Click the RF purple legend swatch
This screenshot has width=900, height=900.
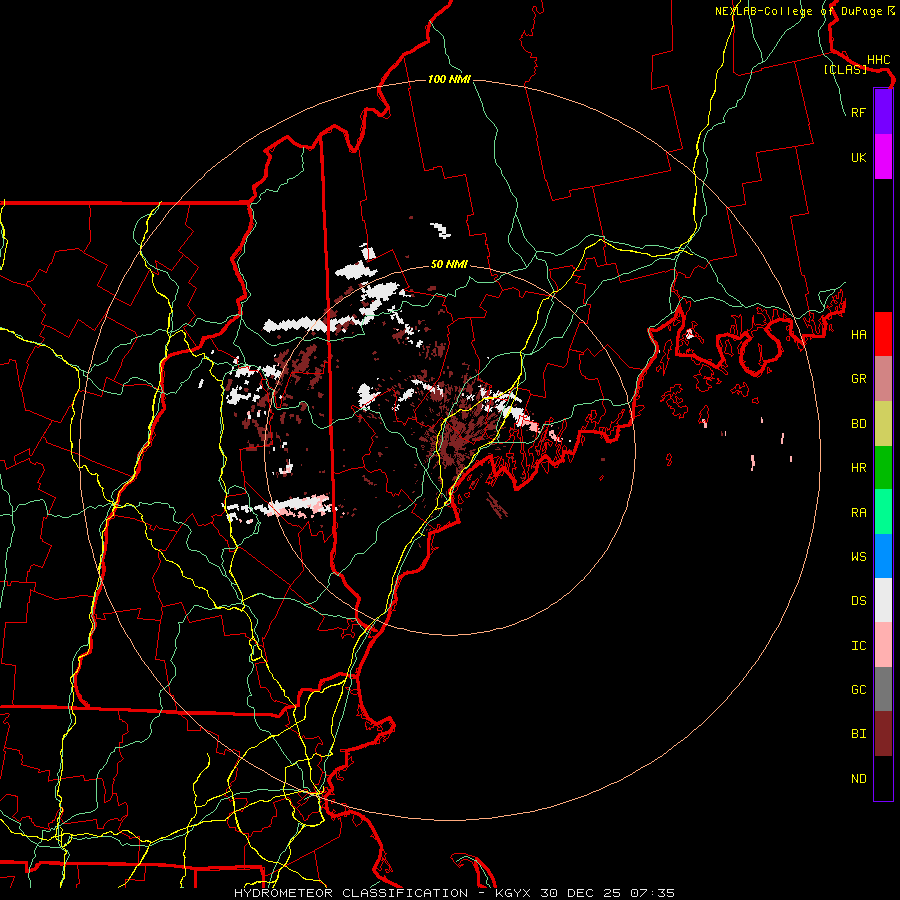pyautogui.click(x=883, y=112)
